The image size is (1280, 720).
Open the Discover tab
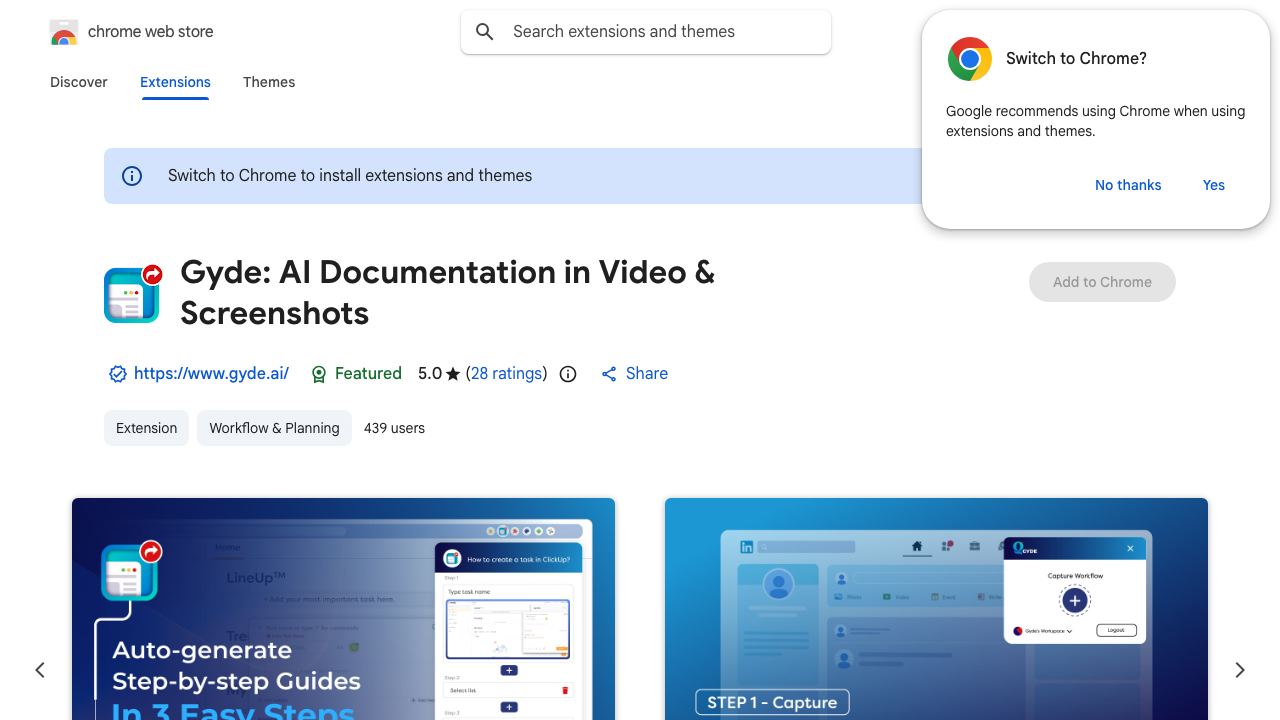click(x=79, y=82)
